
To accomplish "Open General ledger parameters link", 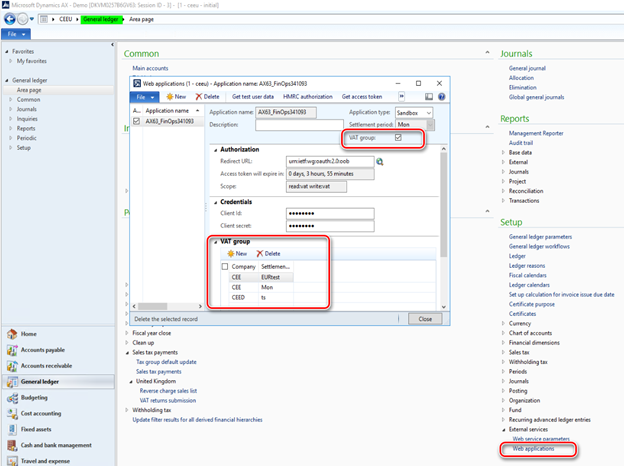I will point(540,237).
